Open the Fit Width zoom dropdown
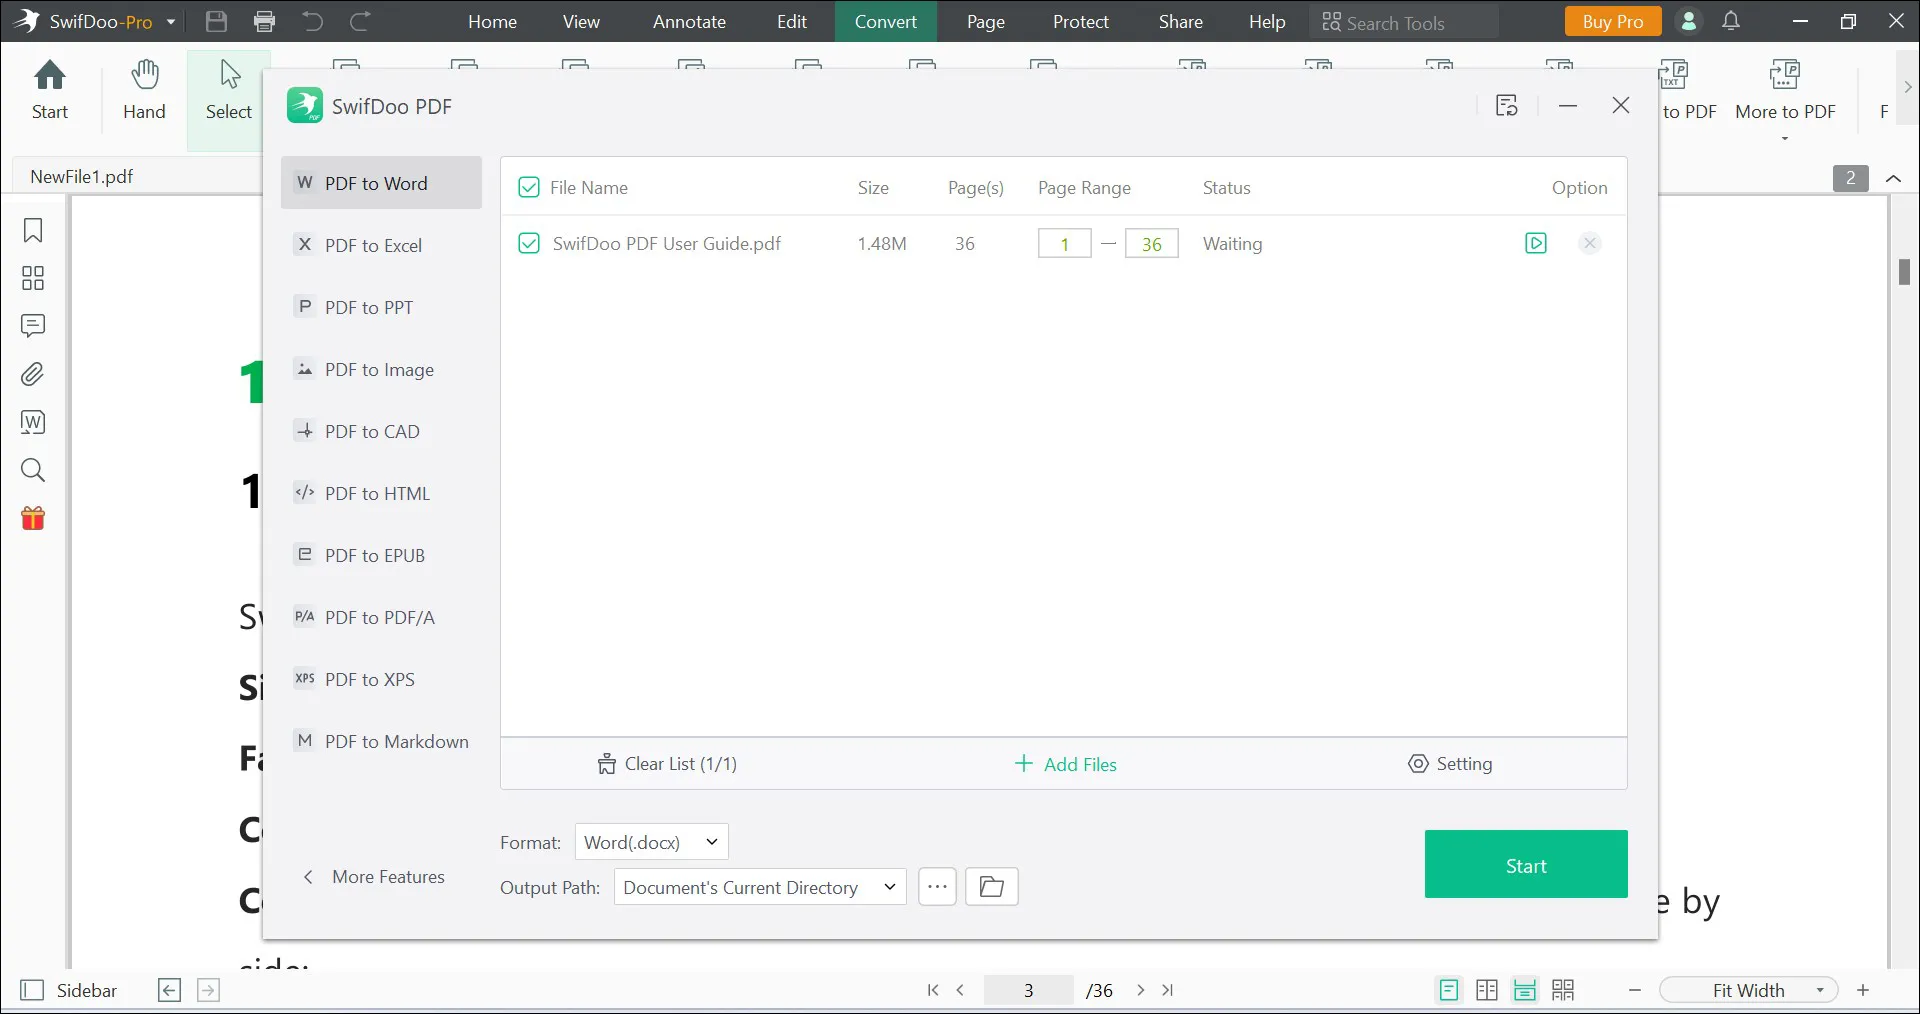Image resolution: width=1920 pixels, height=1014 pixels. point(1749,990)
